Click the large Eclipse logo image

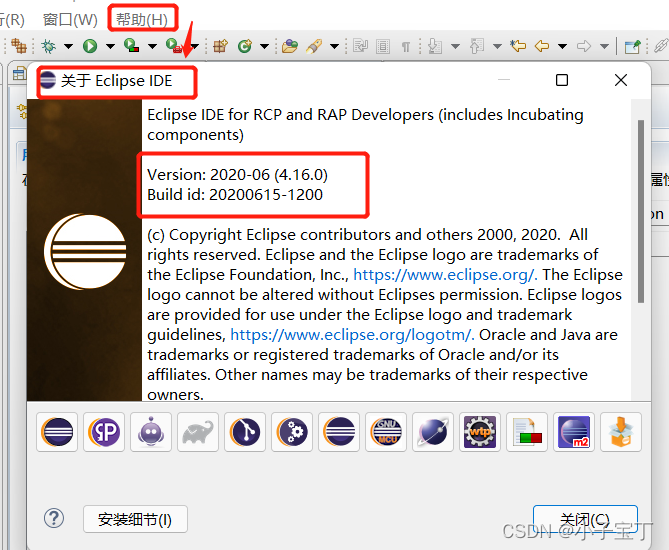tap(85, 252)
